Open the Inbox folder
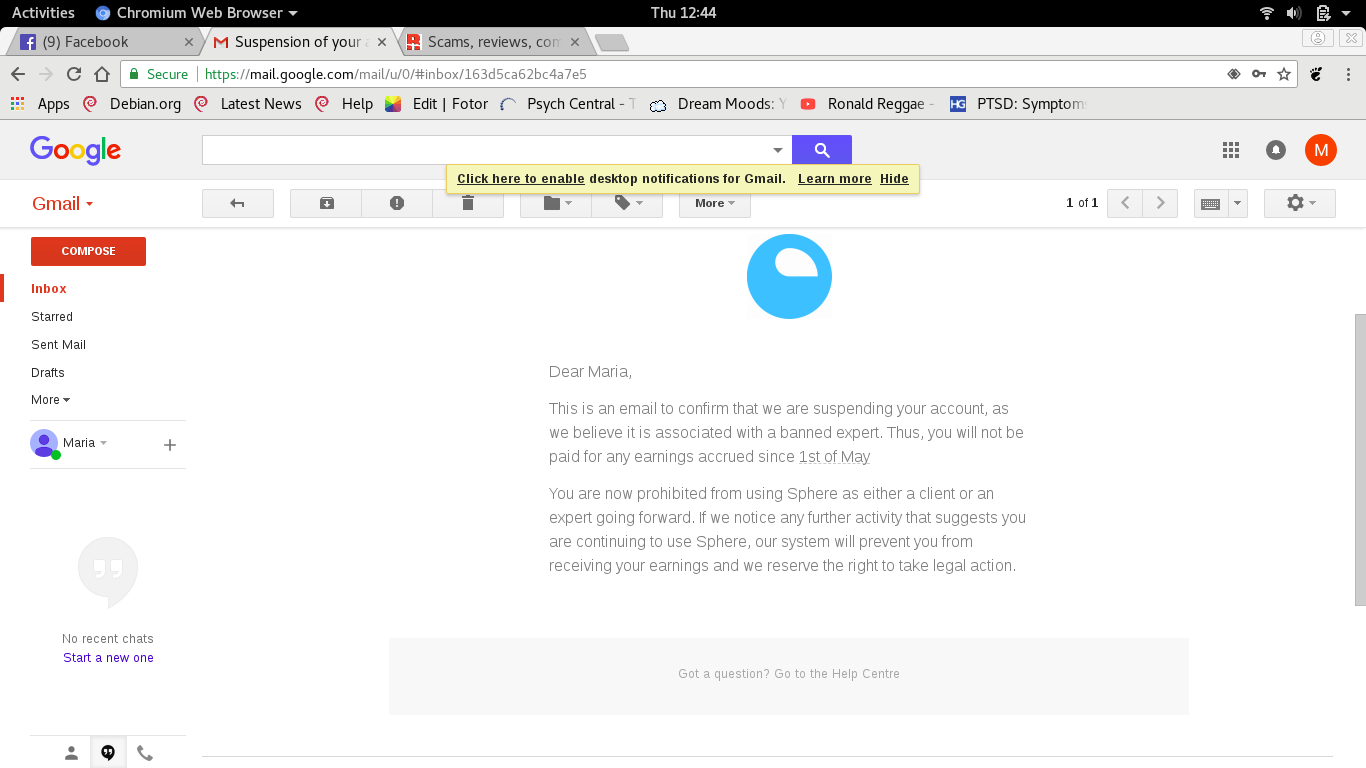1366x768 pixels. click(49, 288)
